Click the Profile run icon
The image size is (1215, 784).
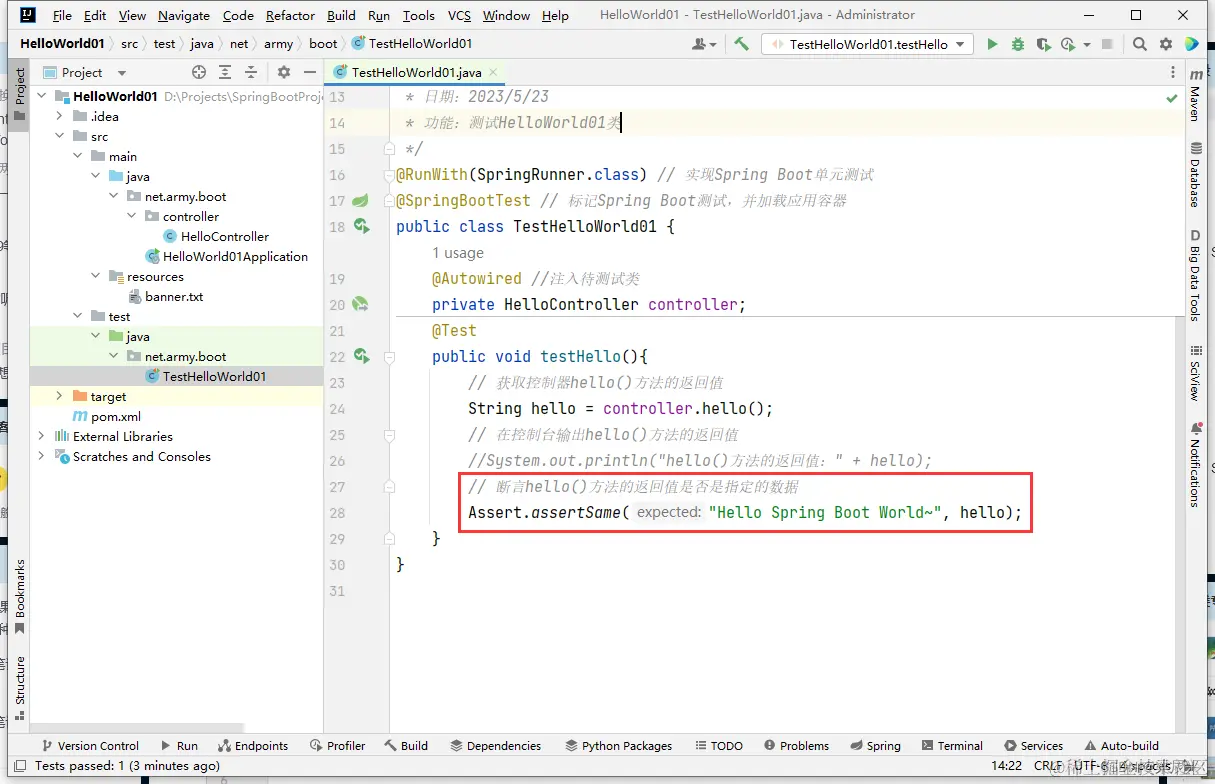1068,44
